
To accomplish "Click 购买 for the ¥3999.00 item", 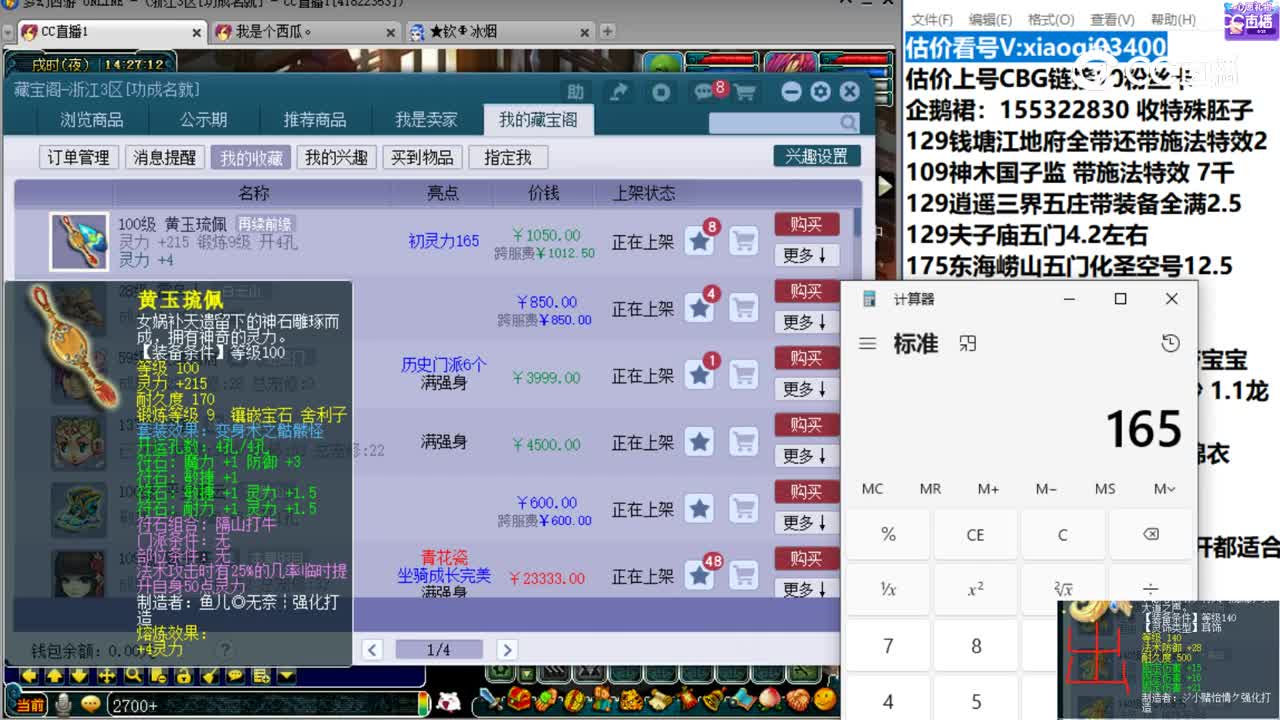I will coord(806,358).
